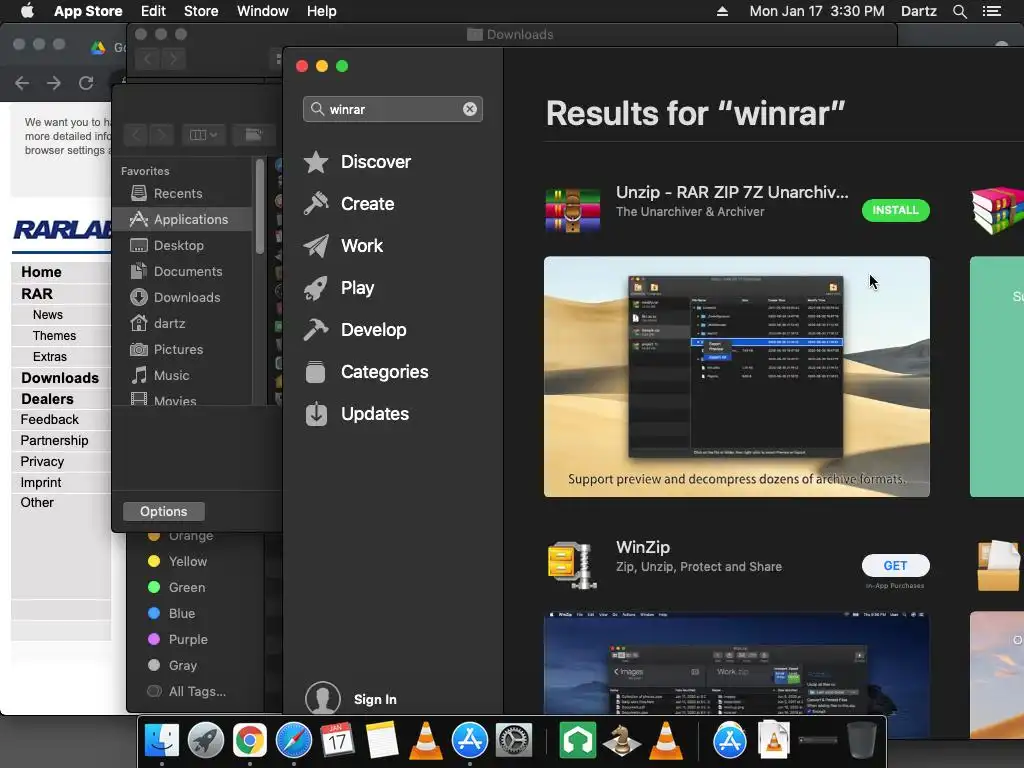Open System Preferences from the Dock
The image size is (1024, 768).
(x=514, y=741)
